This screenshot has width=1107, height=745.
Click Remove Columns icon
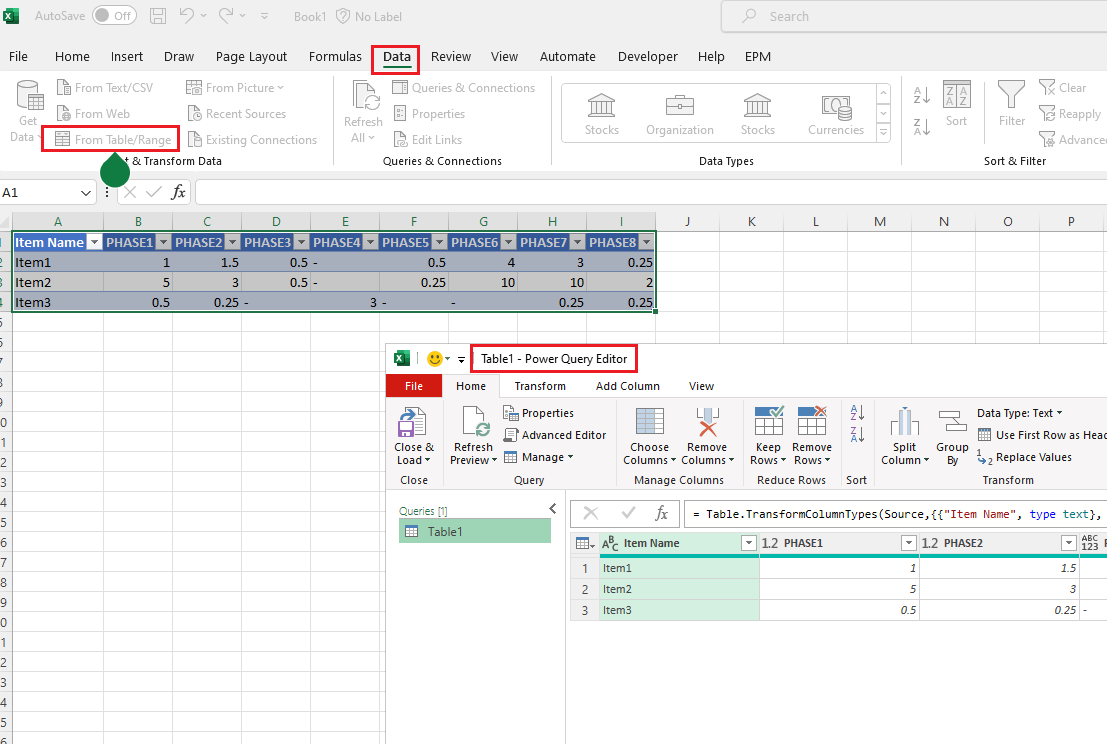707,422
